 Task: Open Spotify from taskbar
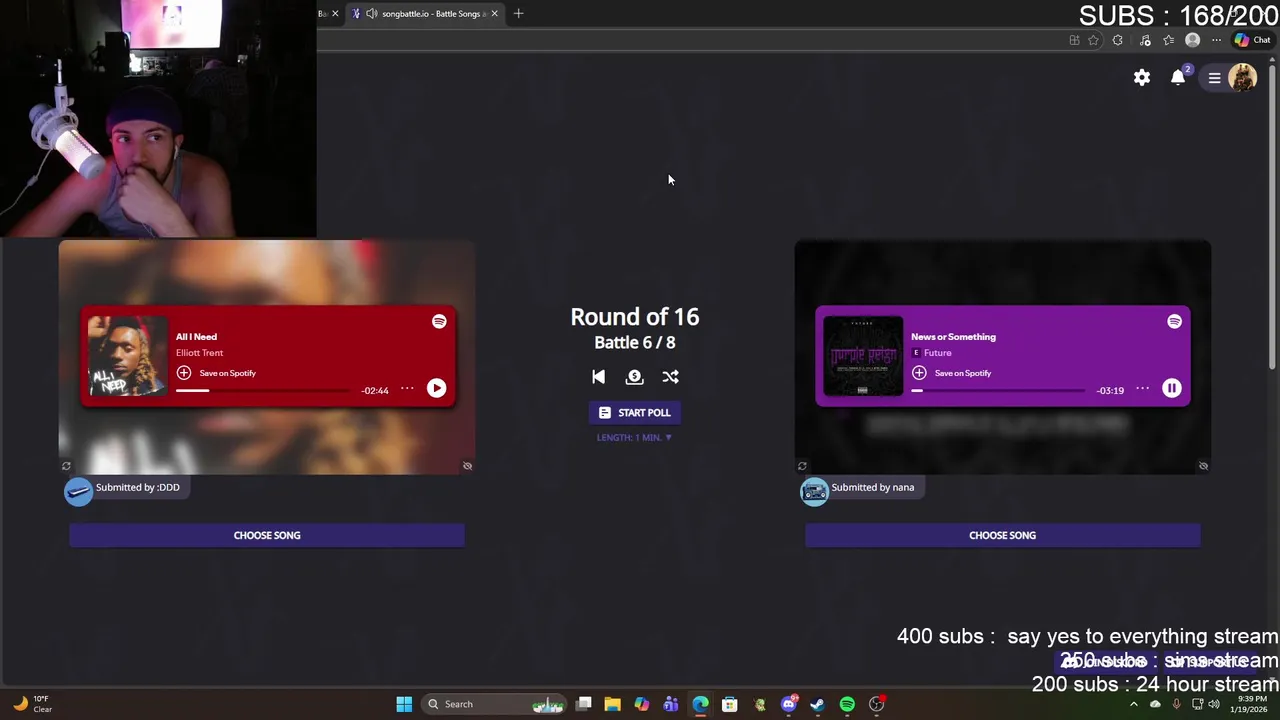[x=847, y=704]
